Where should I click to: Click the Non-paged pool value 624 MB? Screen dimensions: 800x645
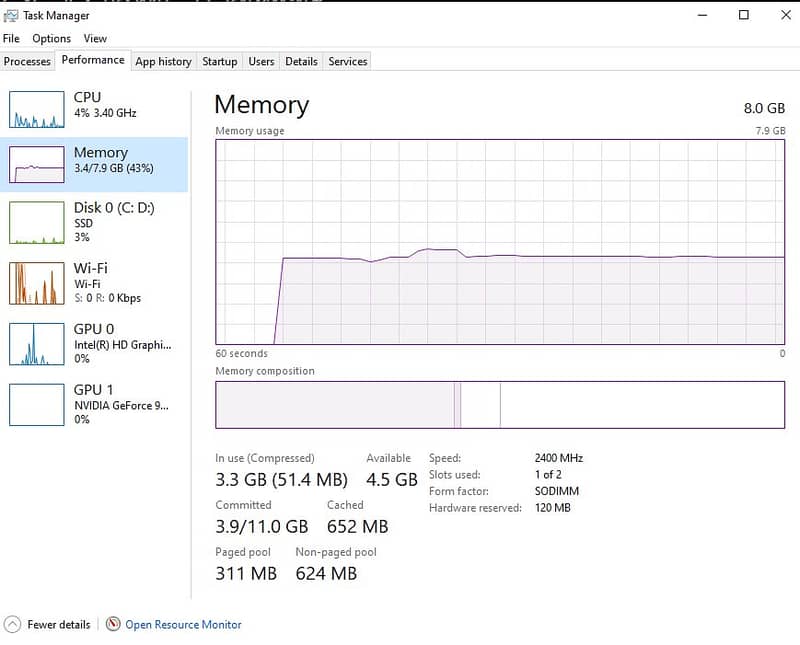pyautogui.click(x=327, y=574)
